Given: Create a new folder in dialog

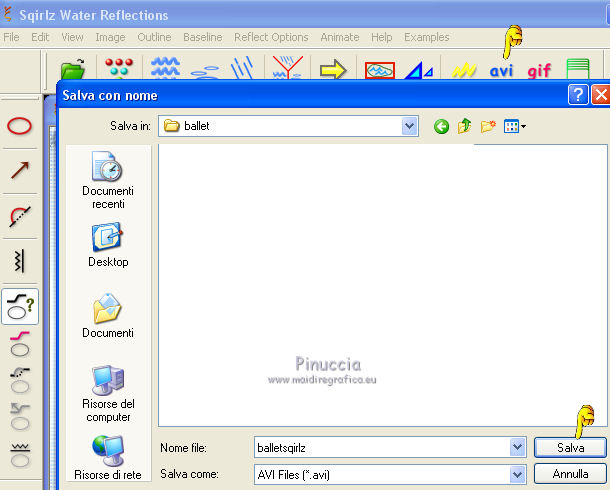Looking at the screenshot, I should point(488,126).
